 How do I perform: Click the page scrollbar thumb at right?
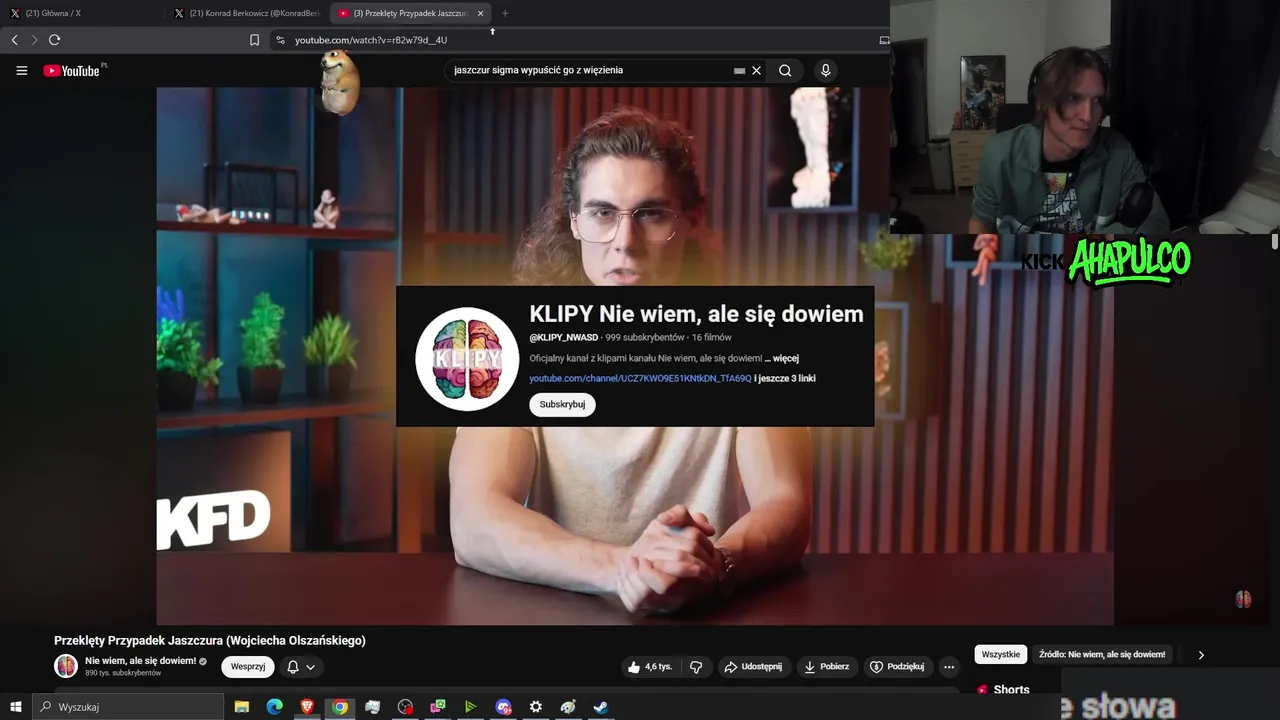click(1275, 241)
